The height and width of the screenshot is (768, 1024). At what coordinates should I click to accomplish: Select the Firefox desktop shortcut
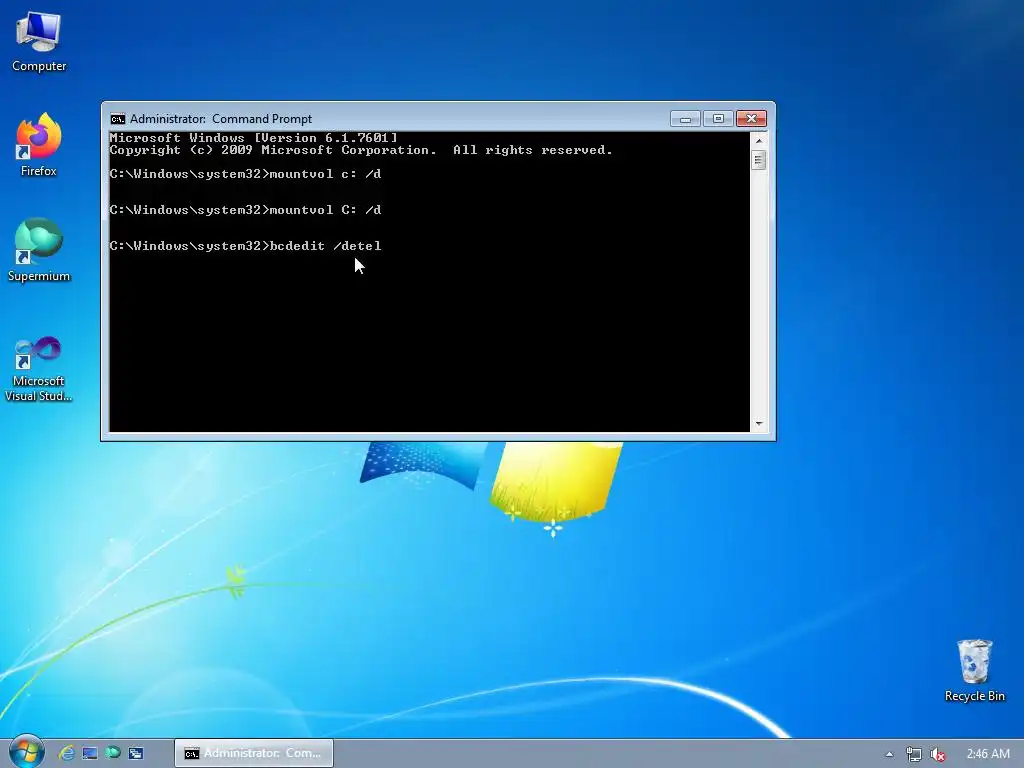(x=39, y=145)
